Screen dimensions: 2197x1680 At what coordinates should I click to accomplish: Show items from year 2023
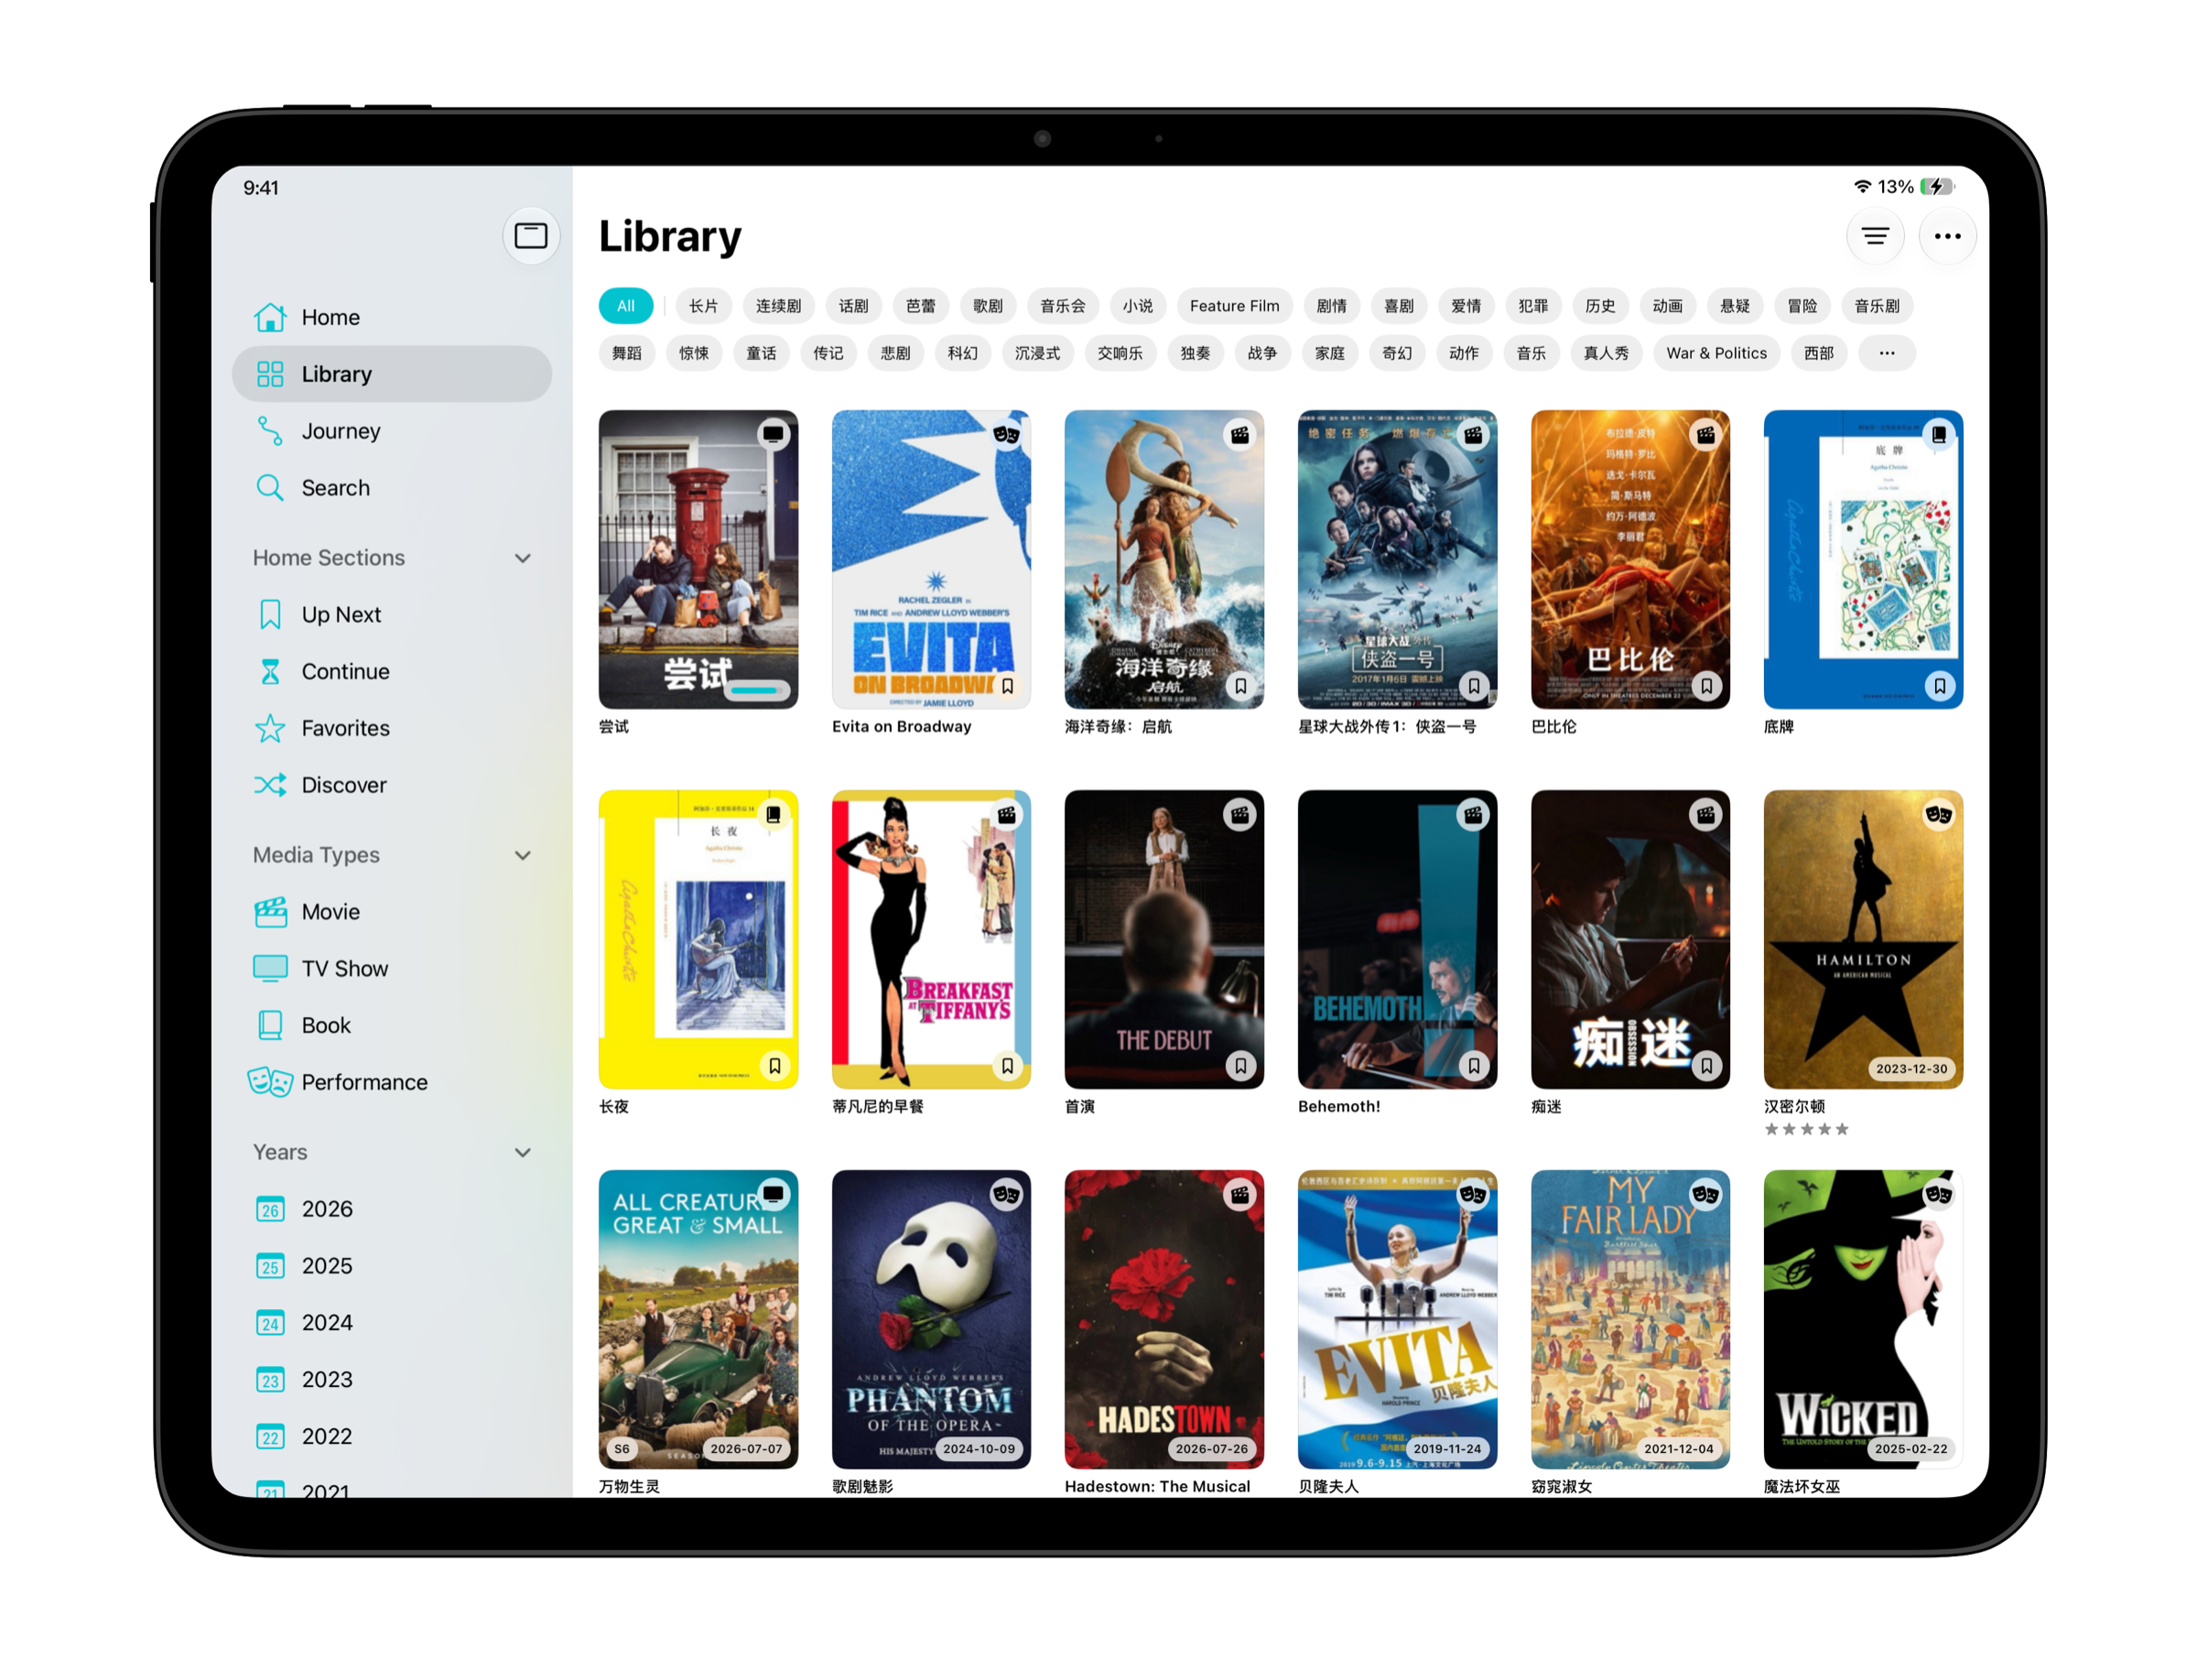pyautogui.click(x=391, y=1381)
